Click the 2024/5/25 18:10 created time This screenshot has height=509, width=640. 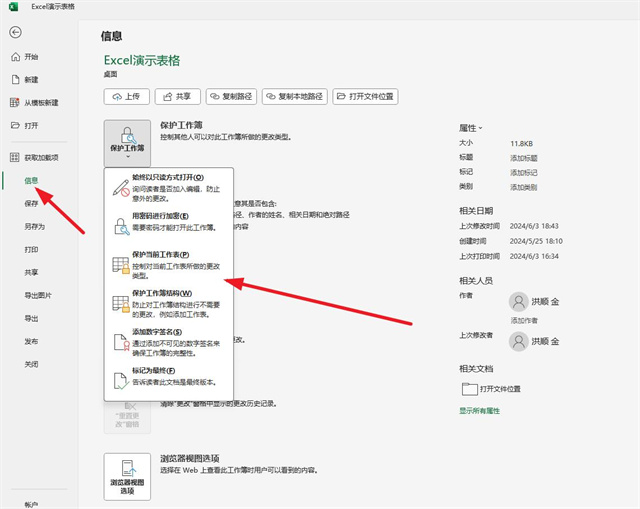(x=536, y=241)
